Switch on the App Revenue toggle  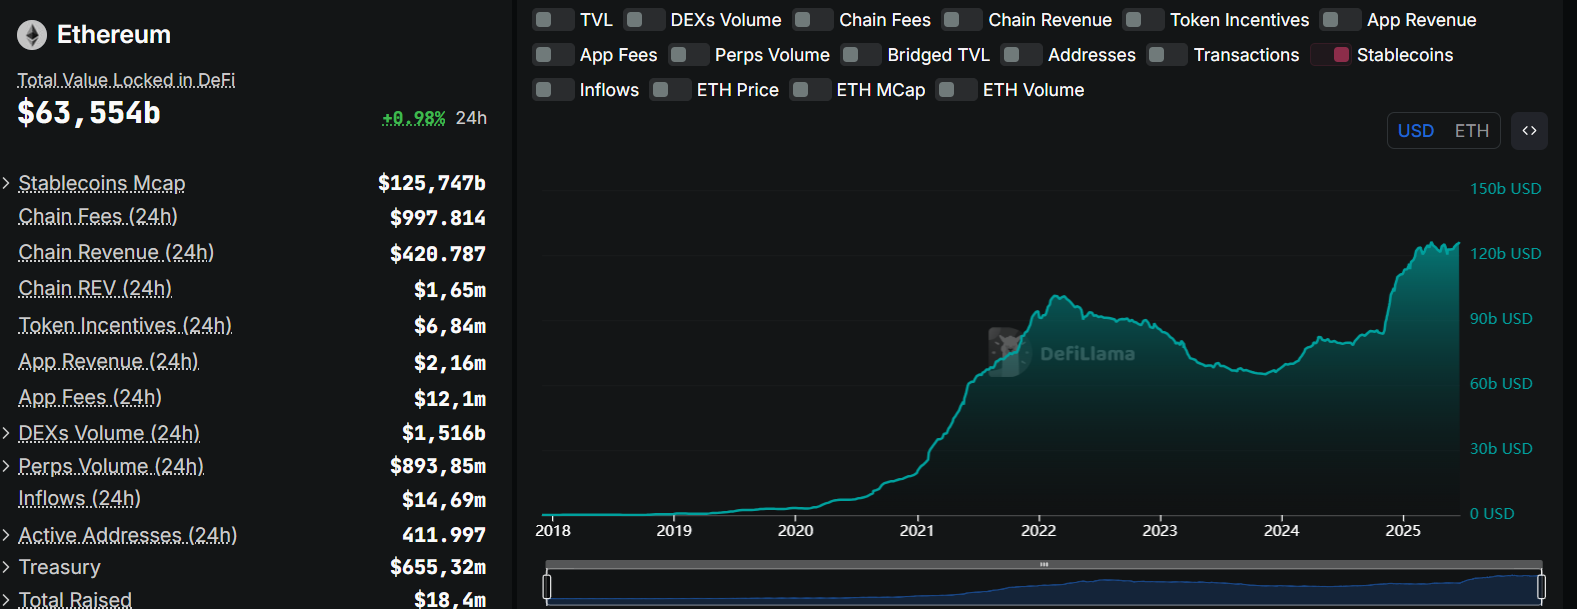pos(1340,20)
